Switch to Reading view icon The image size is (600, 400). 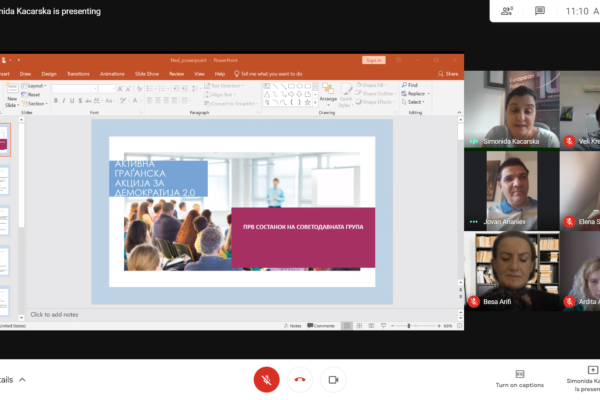pyautogui.click(x=371, y=326)
